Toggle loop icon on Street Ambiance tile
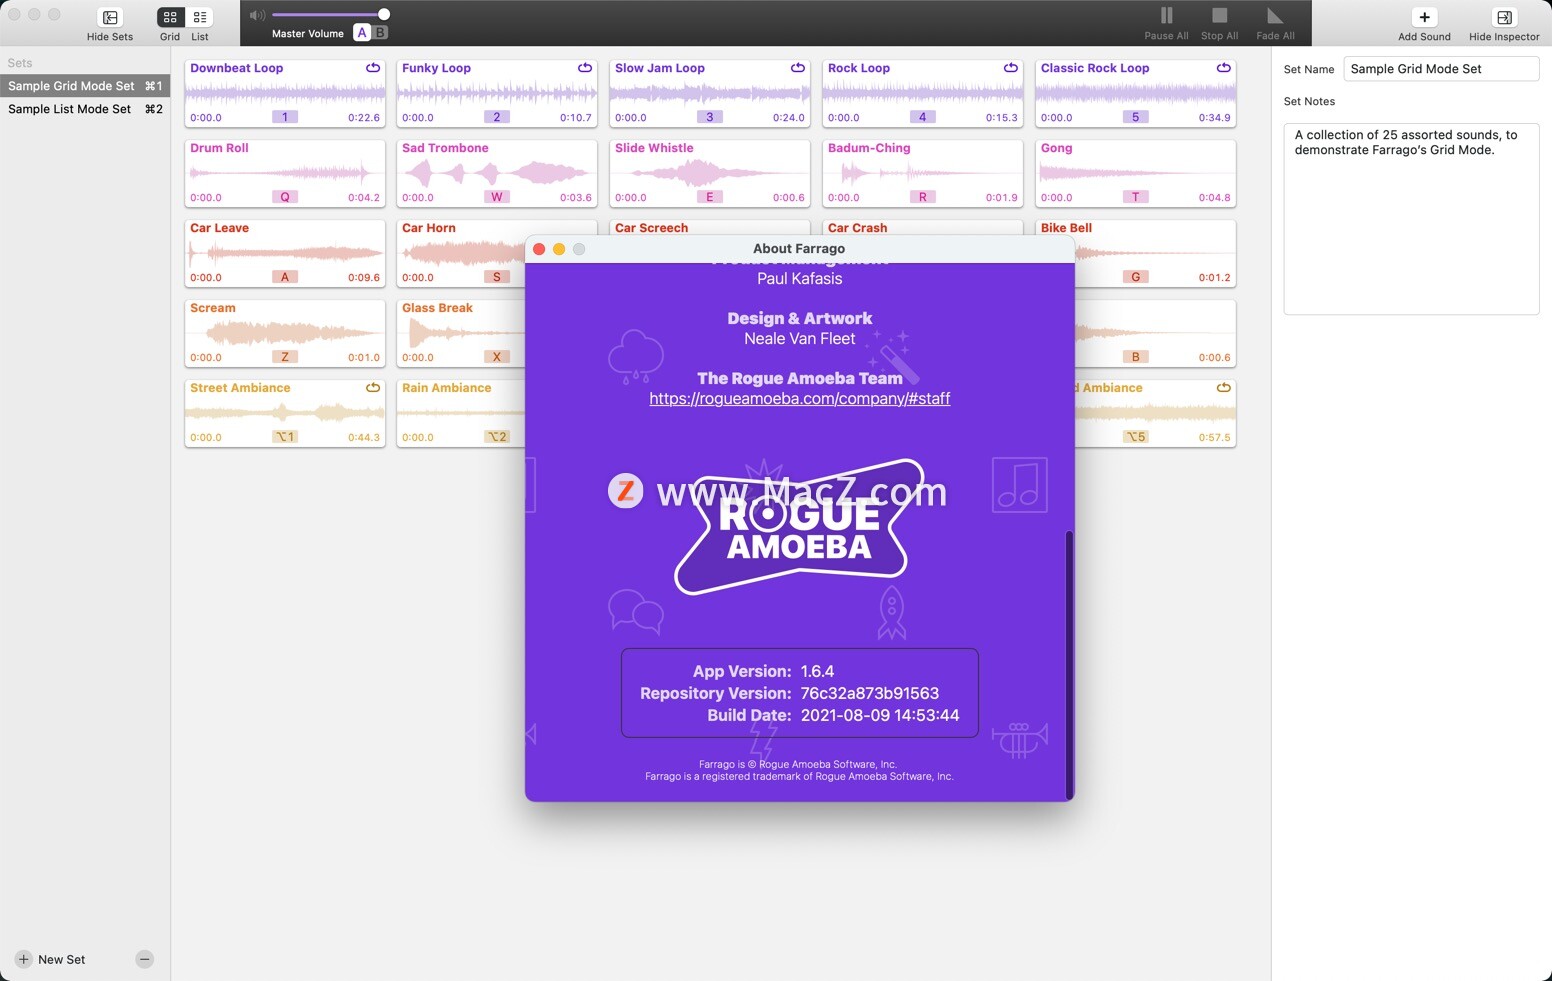Viewport: 1552px width, 981px height. point(373,388)
